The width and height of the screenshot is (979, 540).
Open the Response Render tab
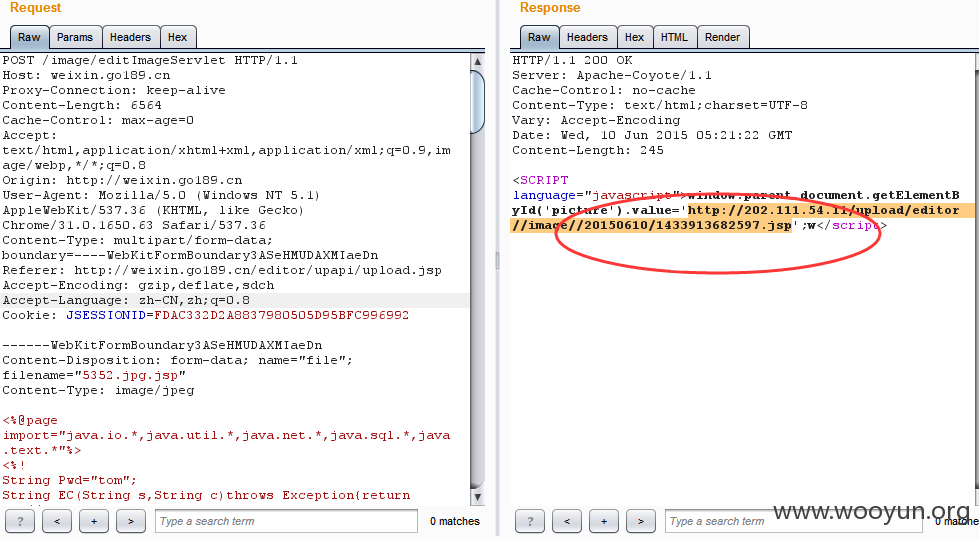[722, 37]
